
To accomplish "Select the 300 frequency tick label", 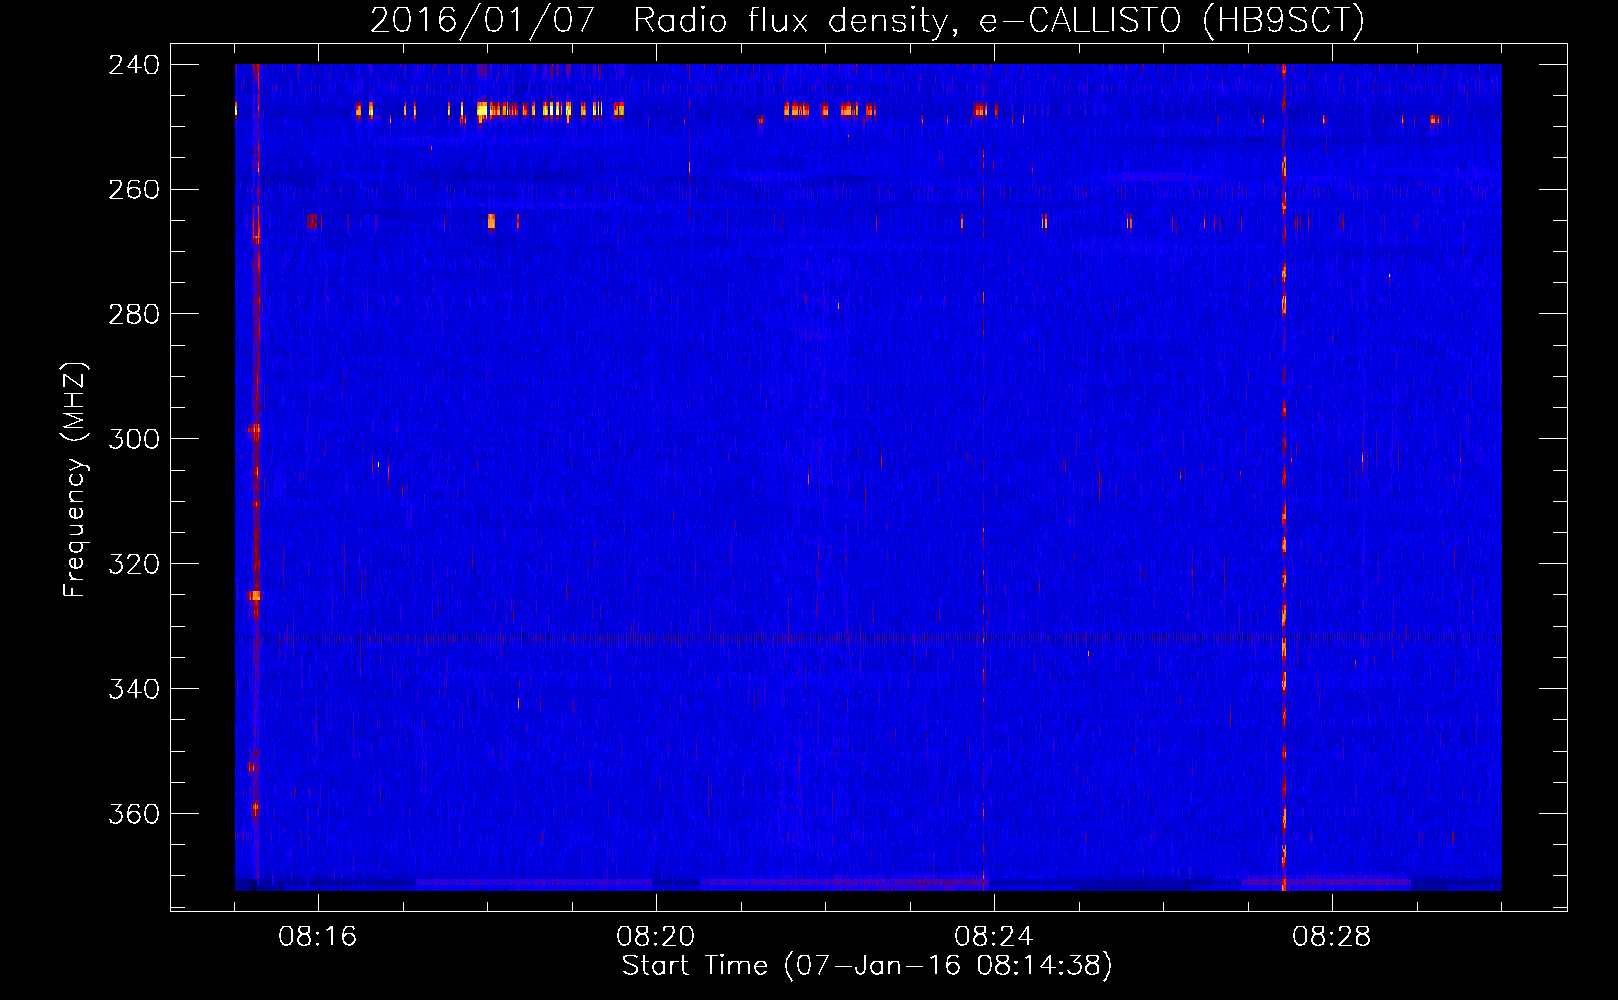I will (x=134, y=440).
